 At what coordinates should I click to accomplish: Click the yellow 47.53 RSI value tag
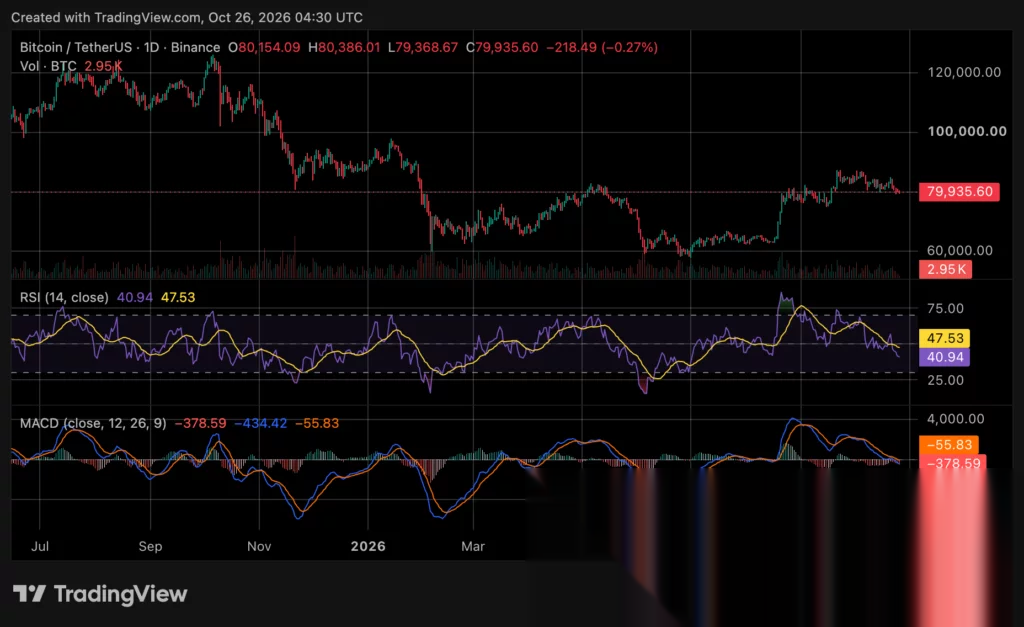tap(944, 338)
